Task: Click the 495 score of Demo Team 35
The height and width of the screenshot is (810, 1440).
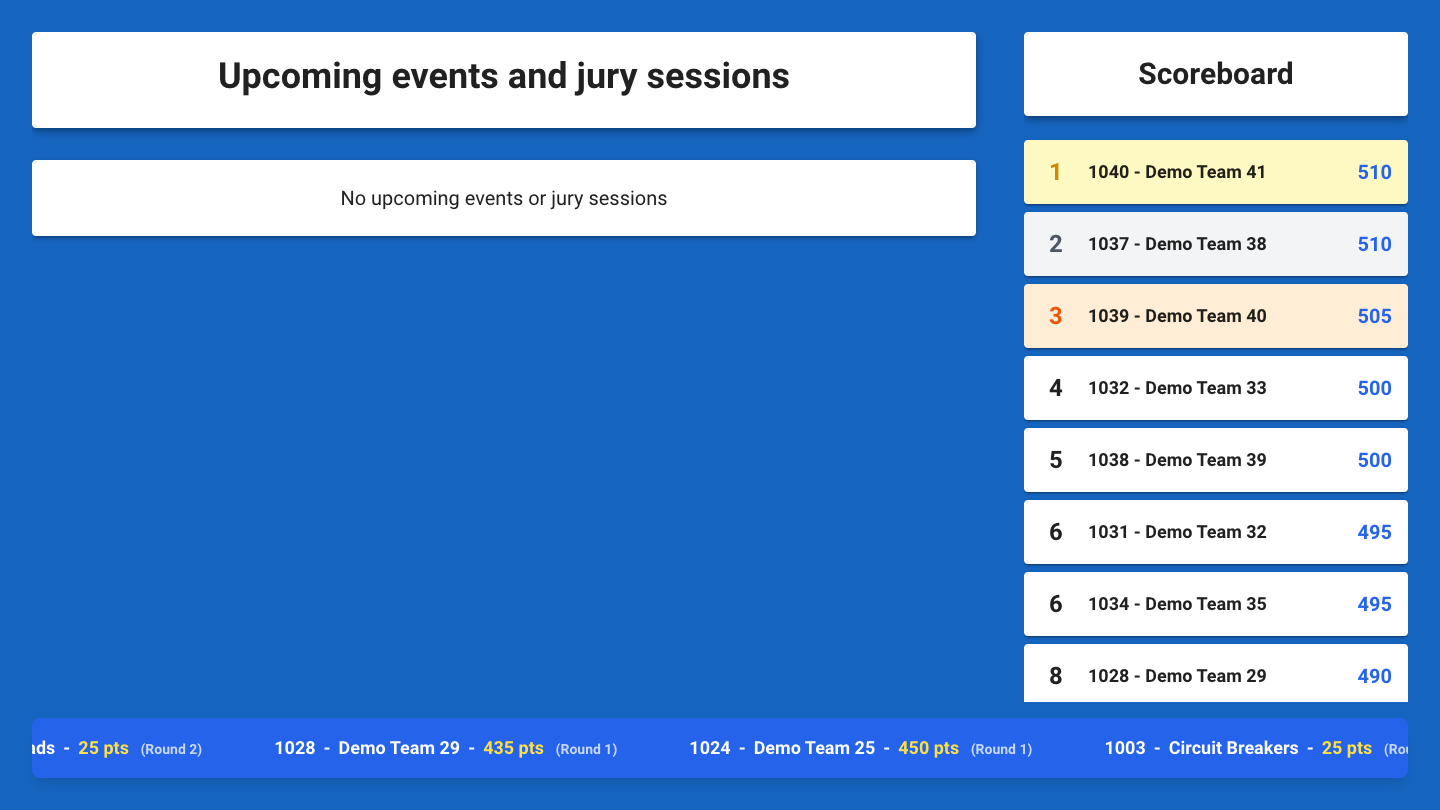Action: pyautogui.click(x=1374, y=604)
